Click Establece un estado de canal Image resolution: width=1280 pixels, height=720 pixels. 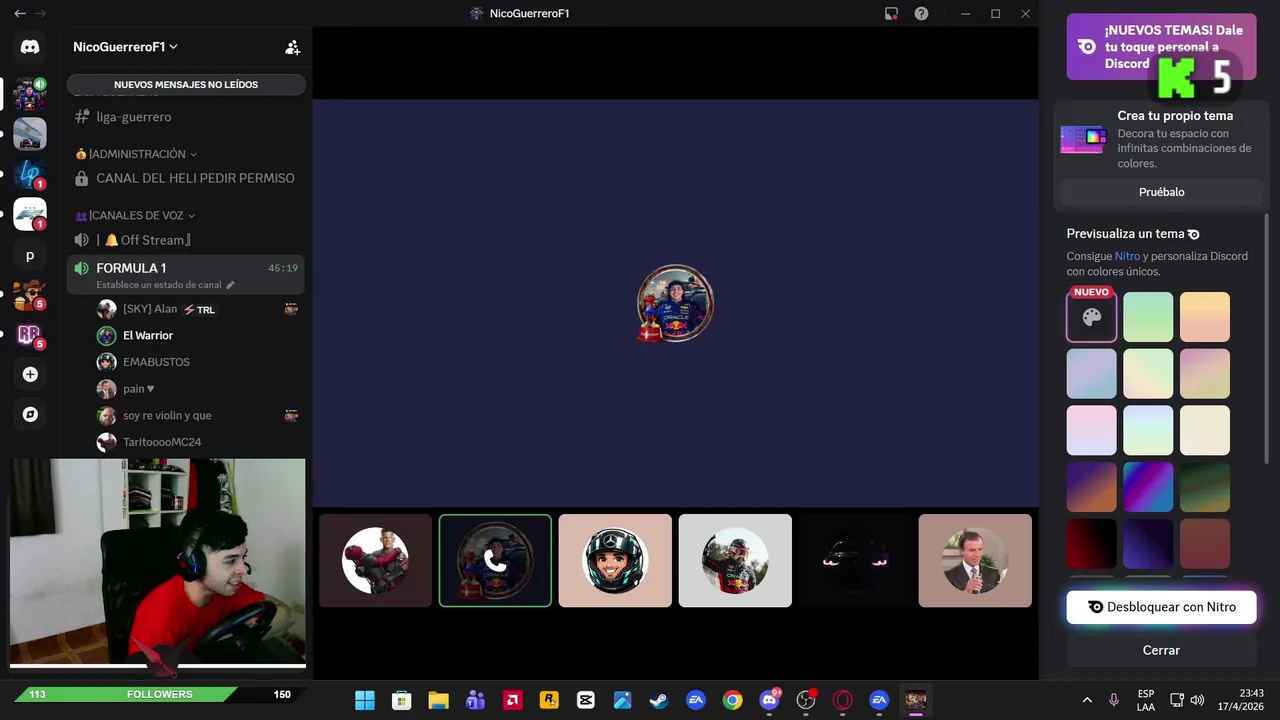159,285
